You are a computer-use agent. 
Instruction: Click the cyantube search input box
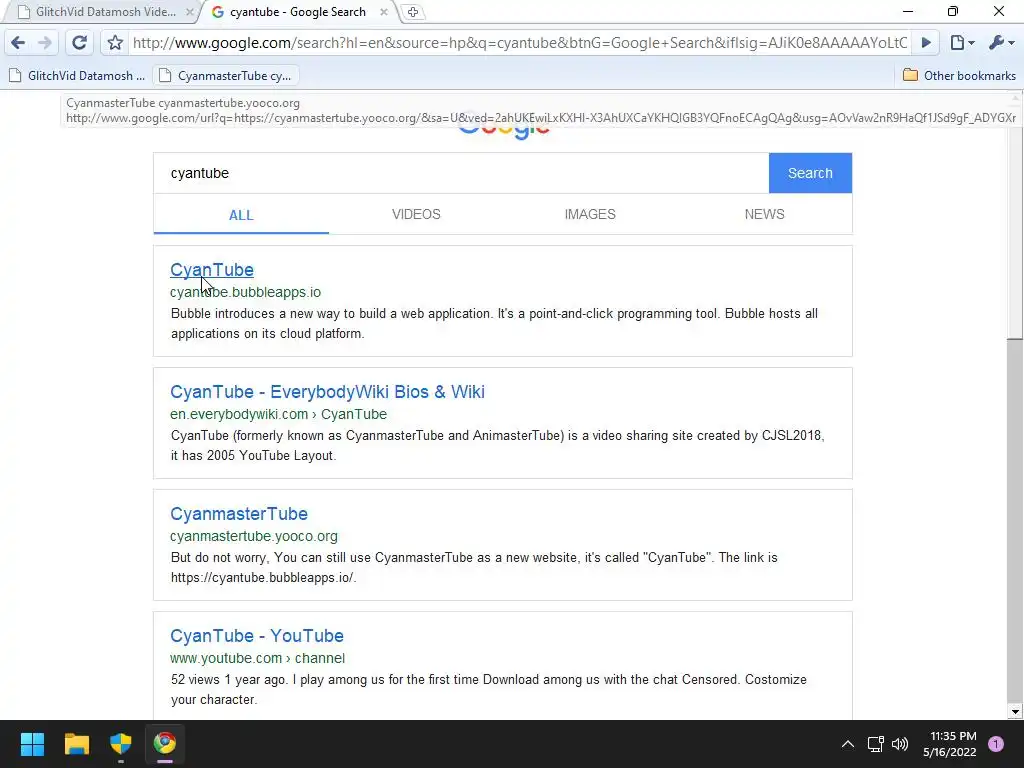(x=461, y=173)
